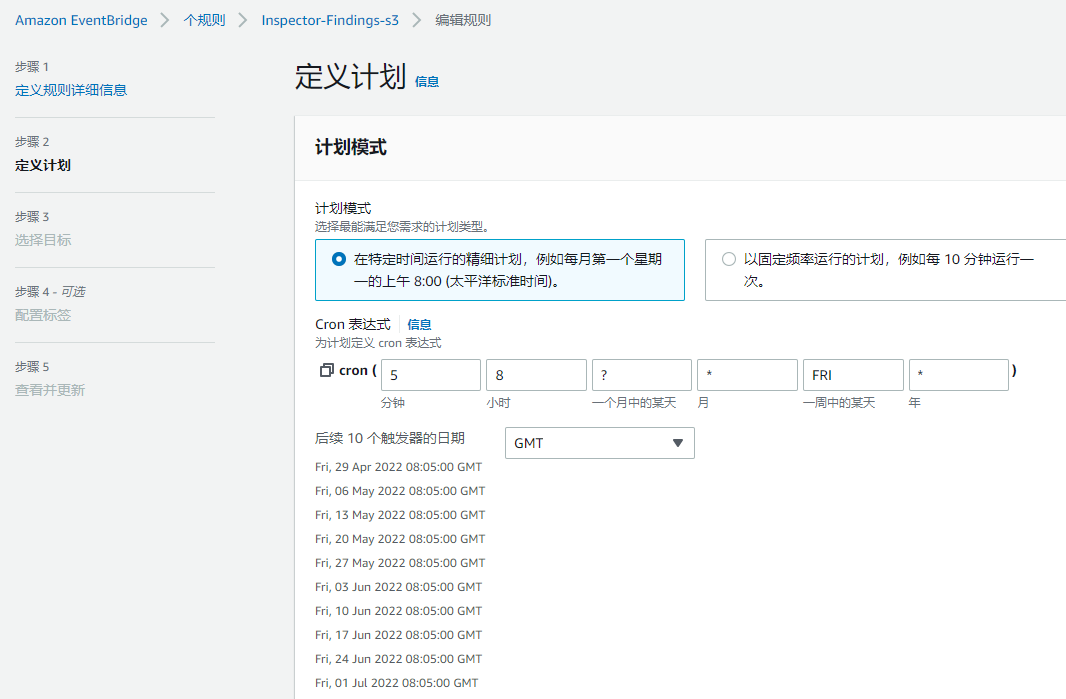The height and width of the screenshot is (699, 1066).
Task: Open the 信息 link beside Cron 表达式
Action: (x=419, y=323)
